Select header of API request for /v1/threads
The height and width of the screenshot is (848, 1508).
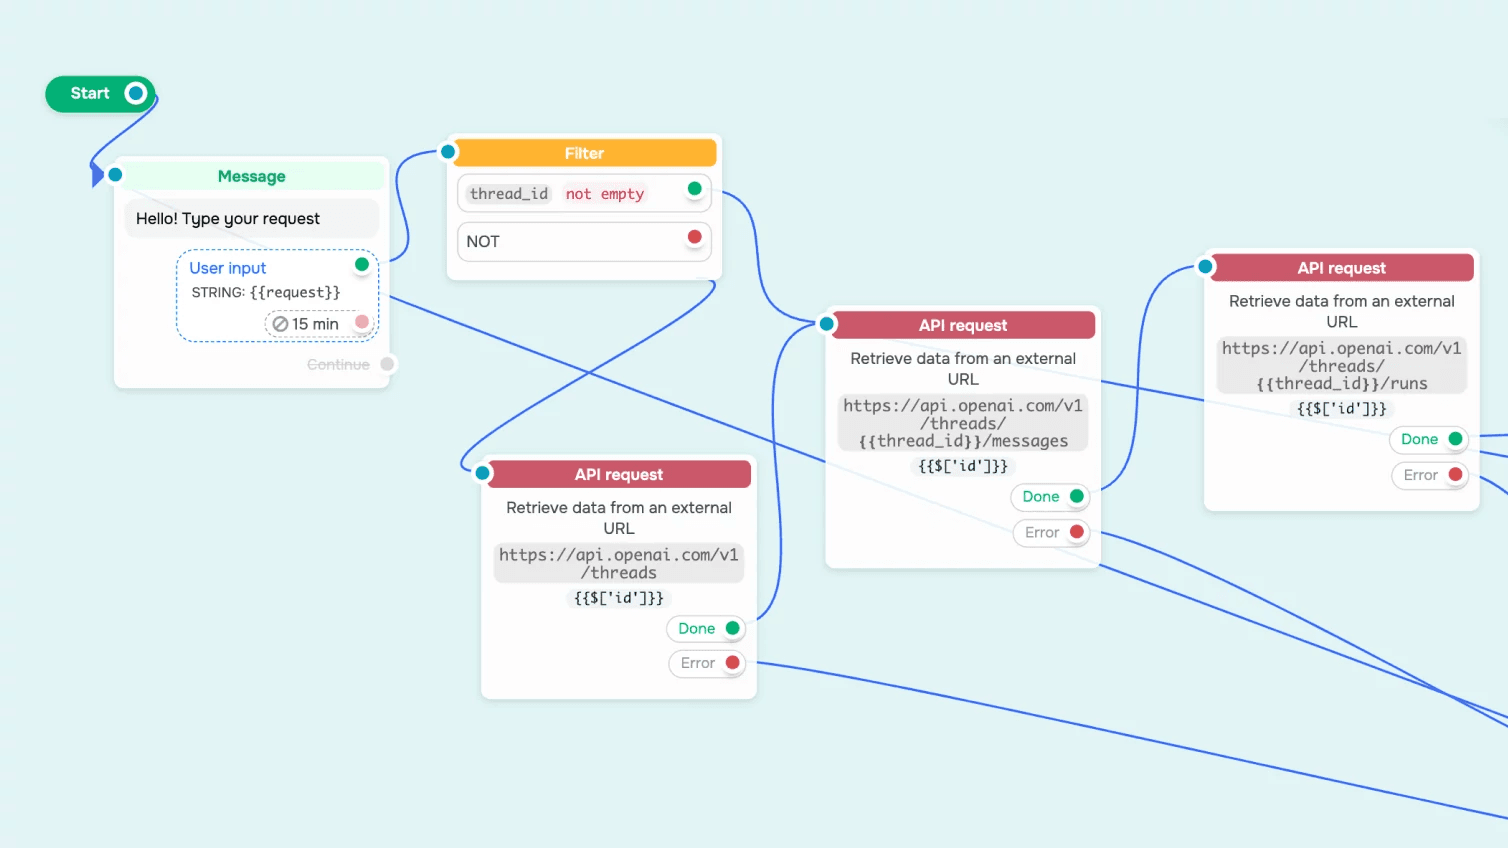[619, 474]
